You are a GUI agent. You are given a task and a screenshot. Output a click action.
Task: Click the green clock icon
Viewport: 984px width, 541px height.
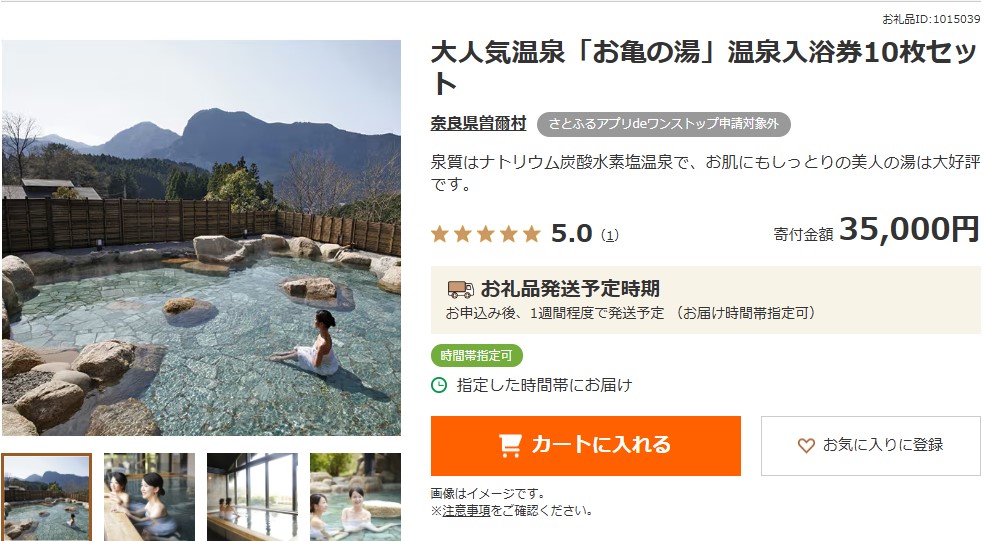pyautogui.click(x=439, y=385)
